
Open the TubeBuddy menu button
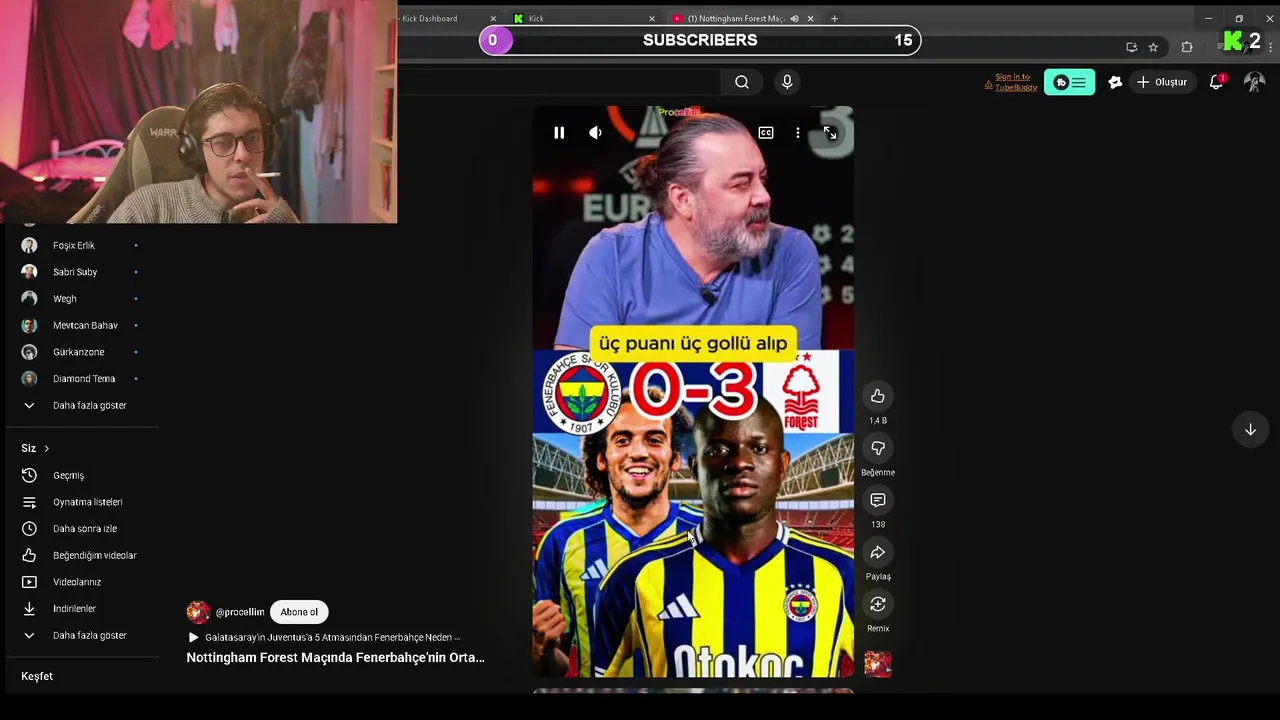pyautogui.click(x=1069, y=82)
